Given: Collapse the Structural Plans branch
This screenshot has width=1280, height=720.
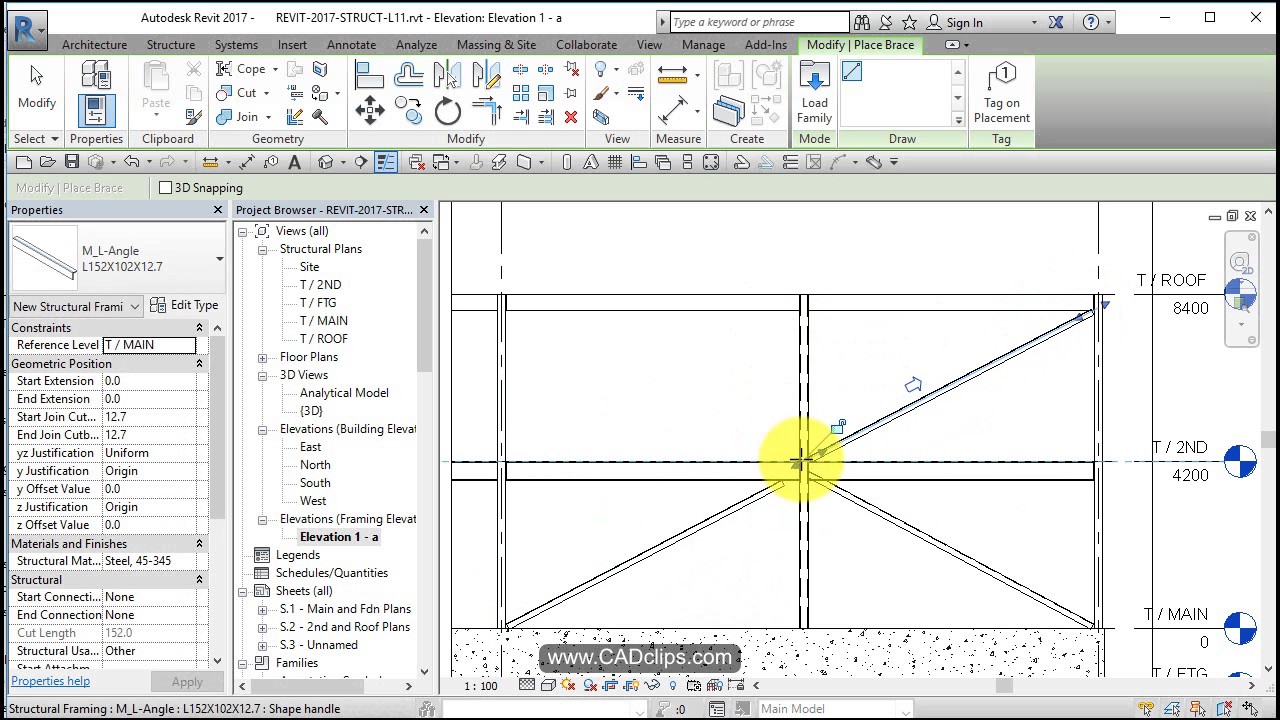Looking at the screenshot, I should (x=261, y=249).
